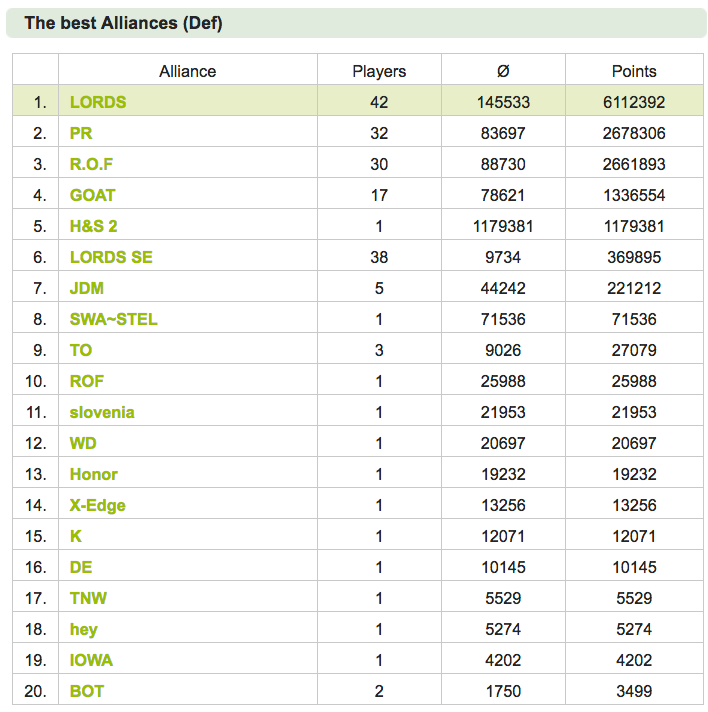Click the Players column header
Image resolution: width=708 pixels, height=712 pixels.
[379, 71]
